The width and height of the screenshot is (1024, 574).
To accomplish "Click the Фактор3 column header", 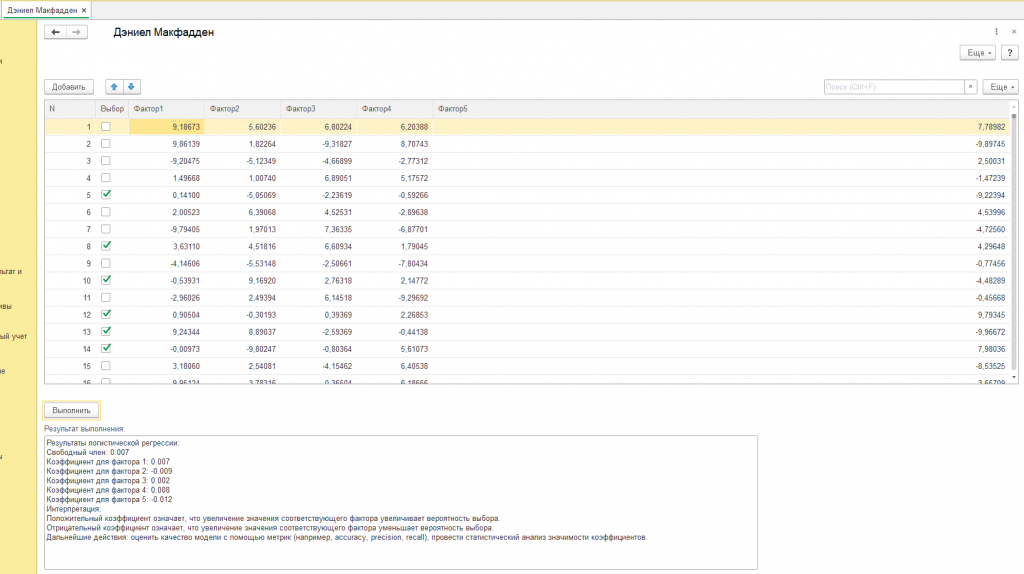I will (x=319, y=109).
